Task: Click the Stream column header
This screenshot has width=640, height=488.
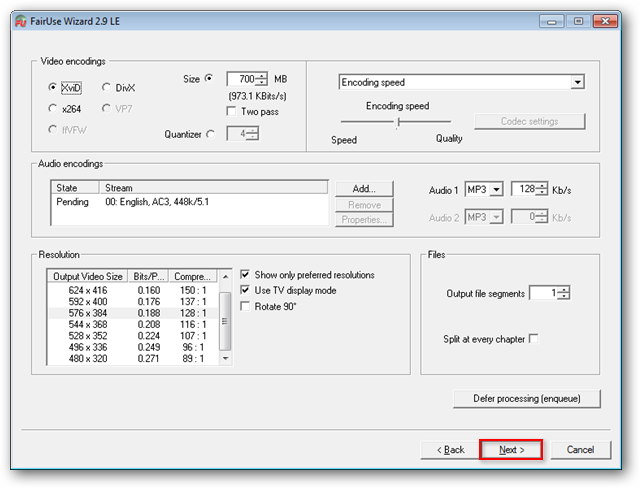Action: pyautogui.click(x=213, y=188)
